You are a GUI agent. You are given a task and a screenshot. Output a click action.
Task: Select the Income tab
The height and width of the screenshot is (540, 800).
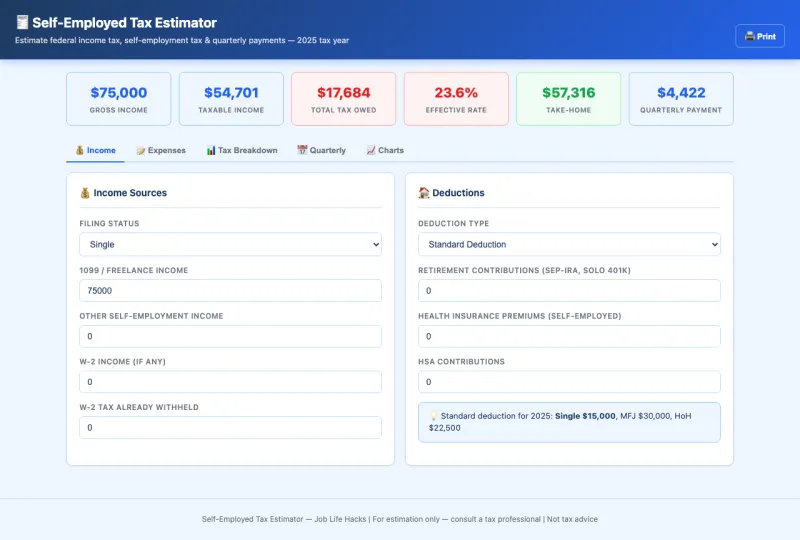click(x=96, y=150)
